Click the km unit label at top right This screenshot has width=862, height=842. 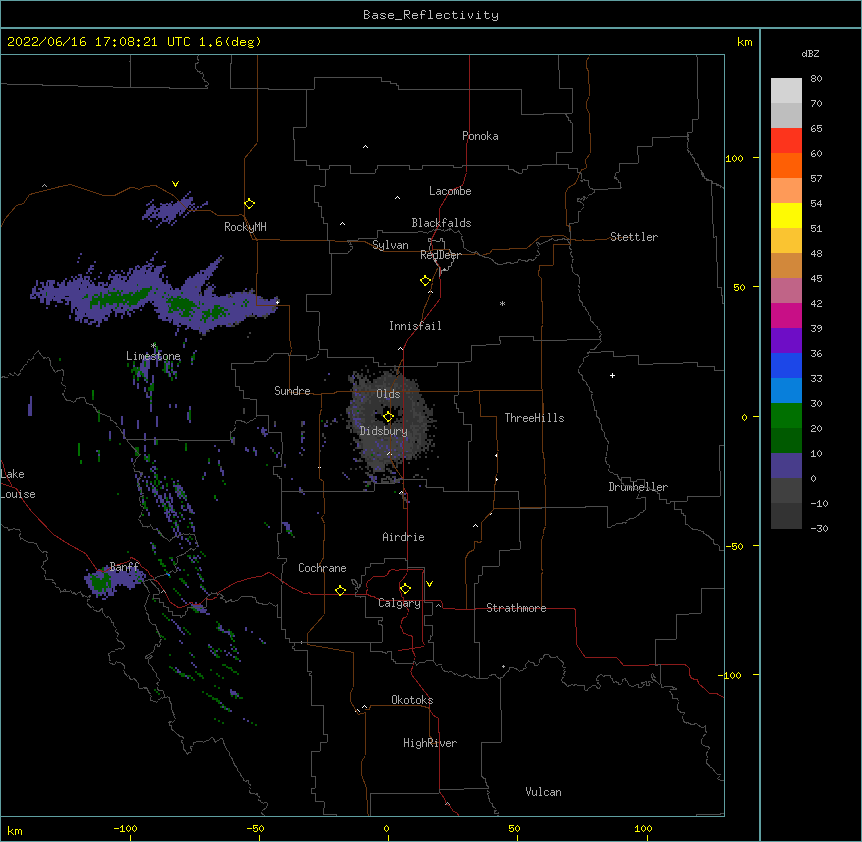click(x=744, y=42)
